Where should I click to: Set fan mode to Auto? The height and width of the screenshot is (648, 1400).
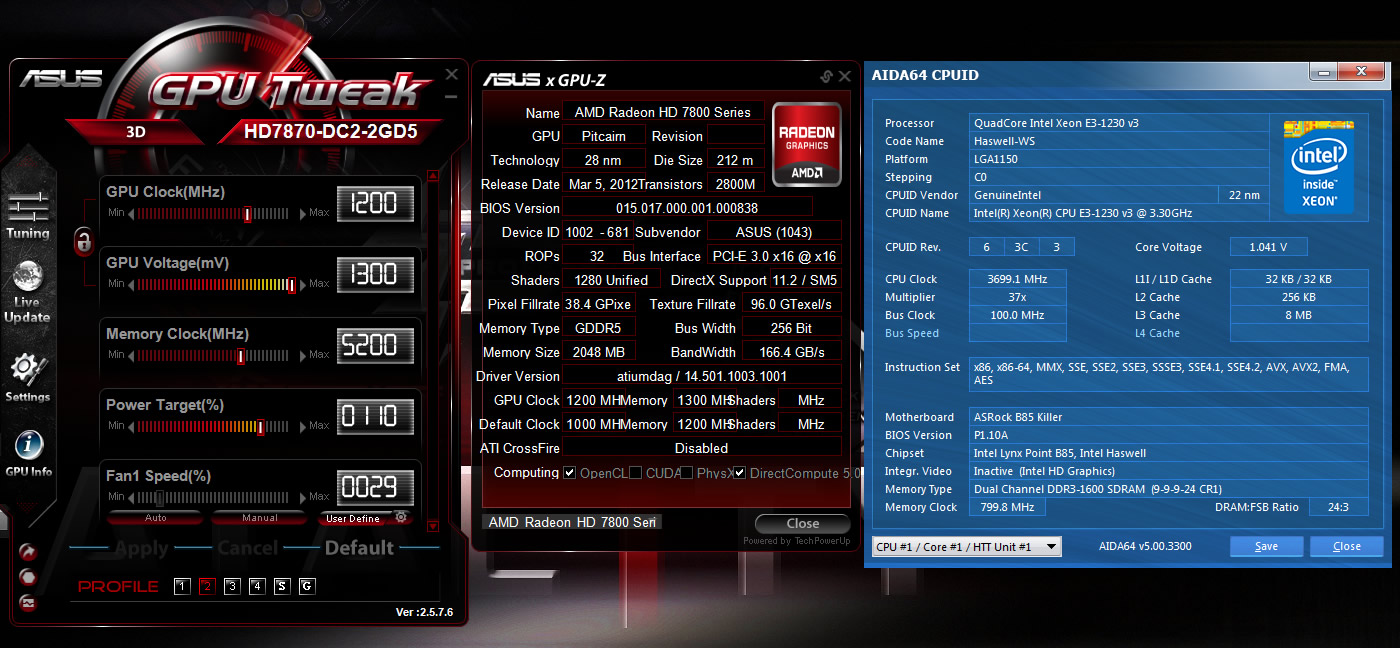click(156, 518)
